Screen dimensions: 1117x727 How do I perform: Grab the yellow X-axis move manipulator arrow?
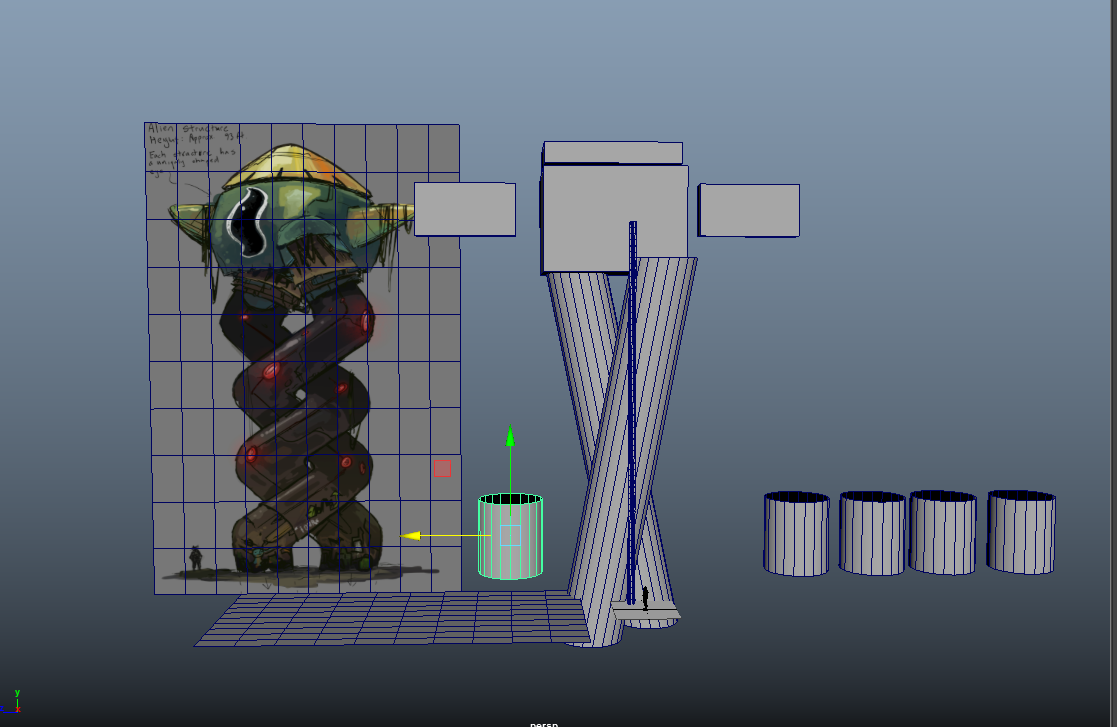click(x=410, y=535)
